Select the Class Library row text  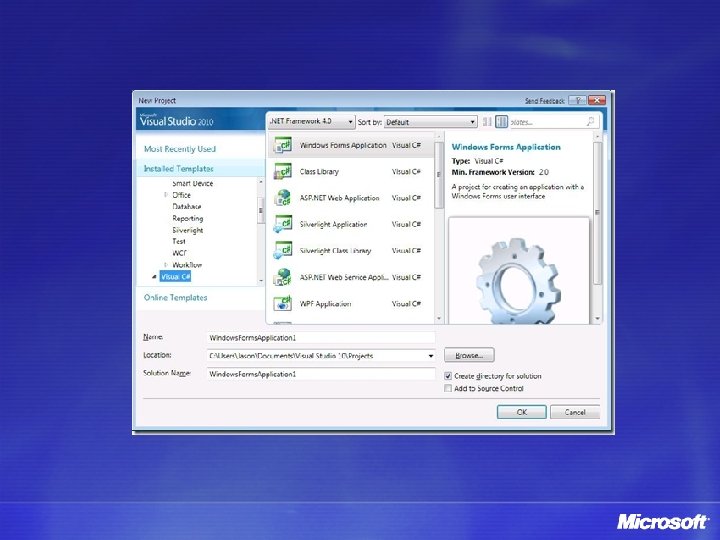(x=319, y=171)
